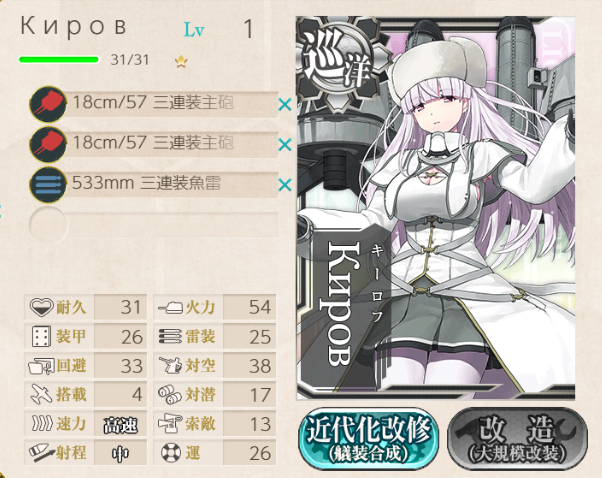Click the 改造 remodel button
602x478 pixels.
(518, 438)
